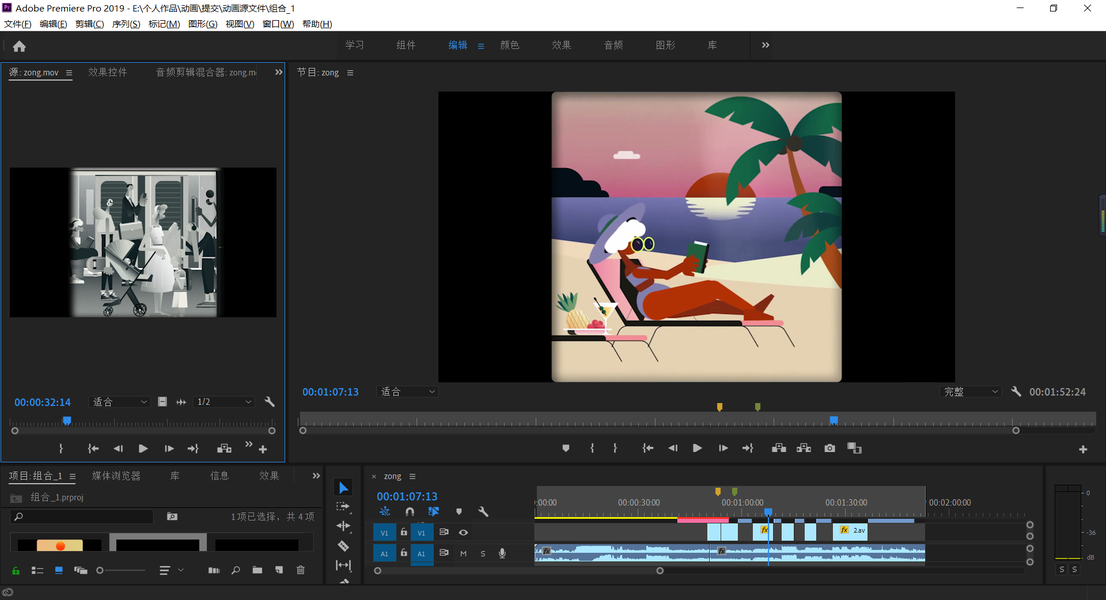Open Project panel sort icons dropdown
Image resolution: width=1106 pixels, height=600 pixels.
(x=171, y=570)
